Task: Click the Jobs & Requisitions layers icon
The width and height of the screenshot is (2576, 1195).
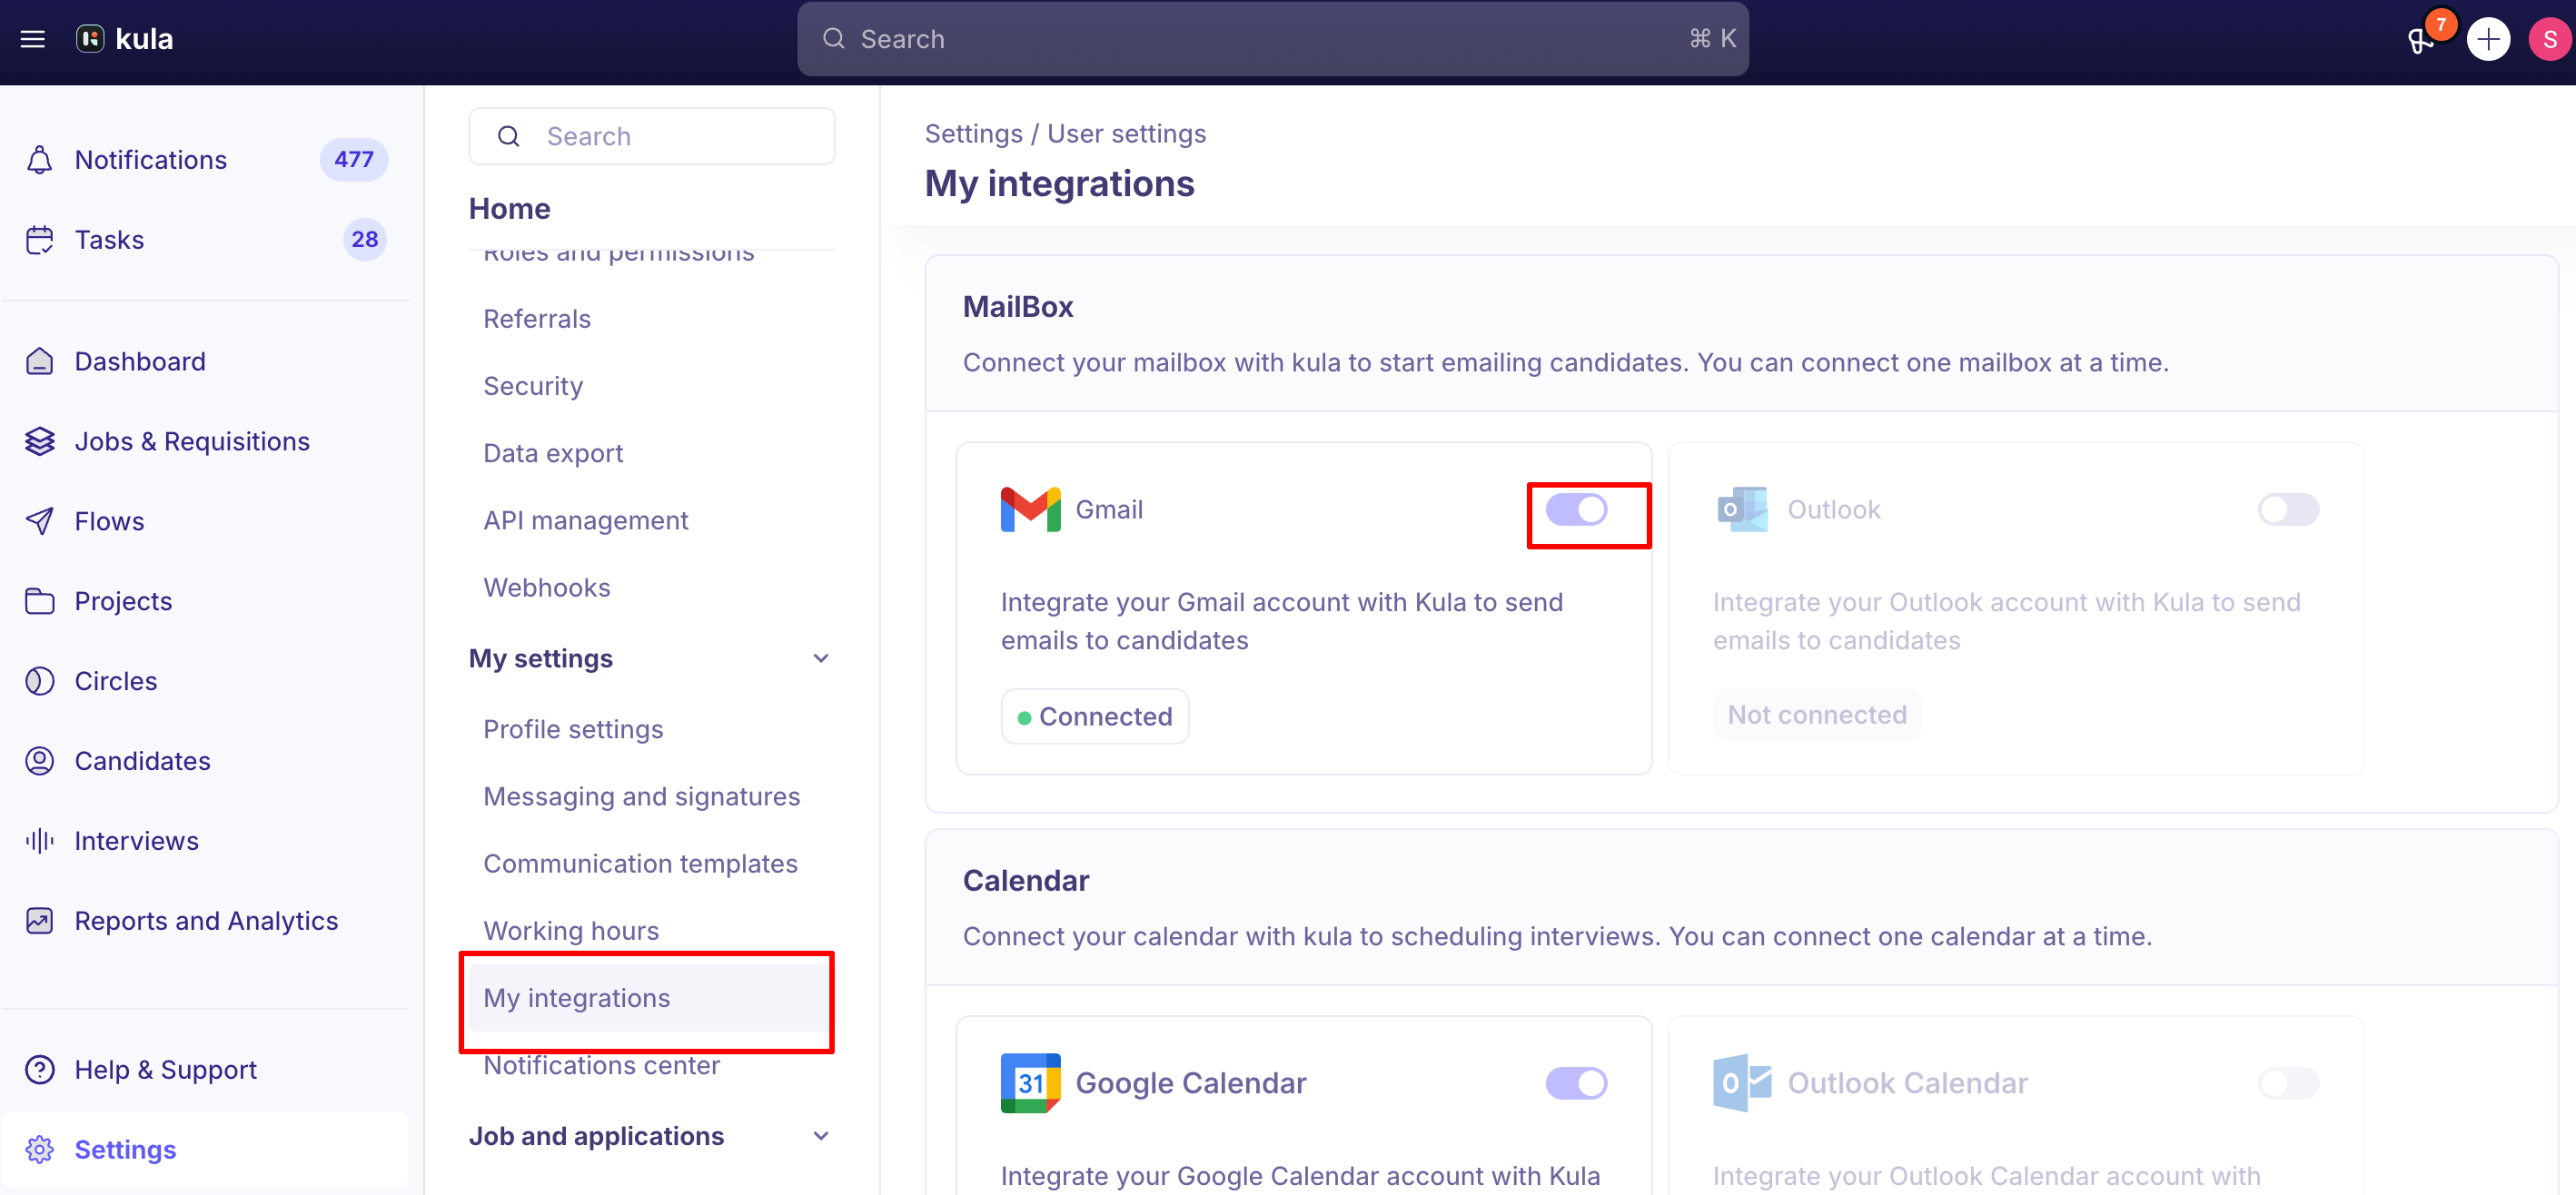Action: (39, 441)
